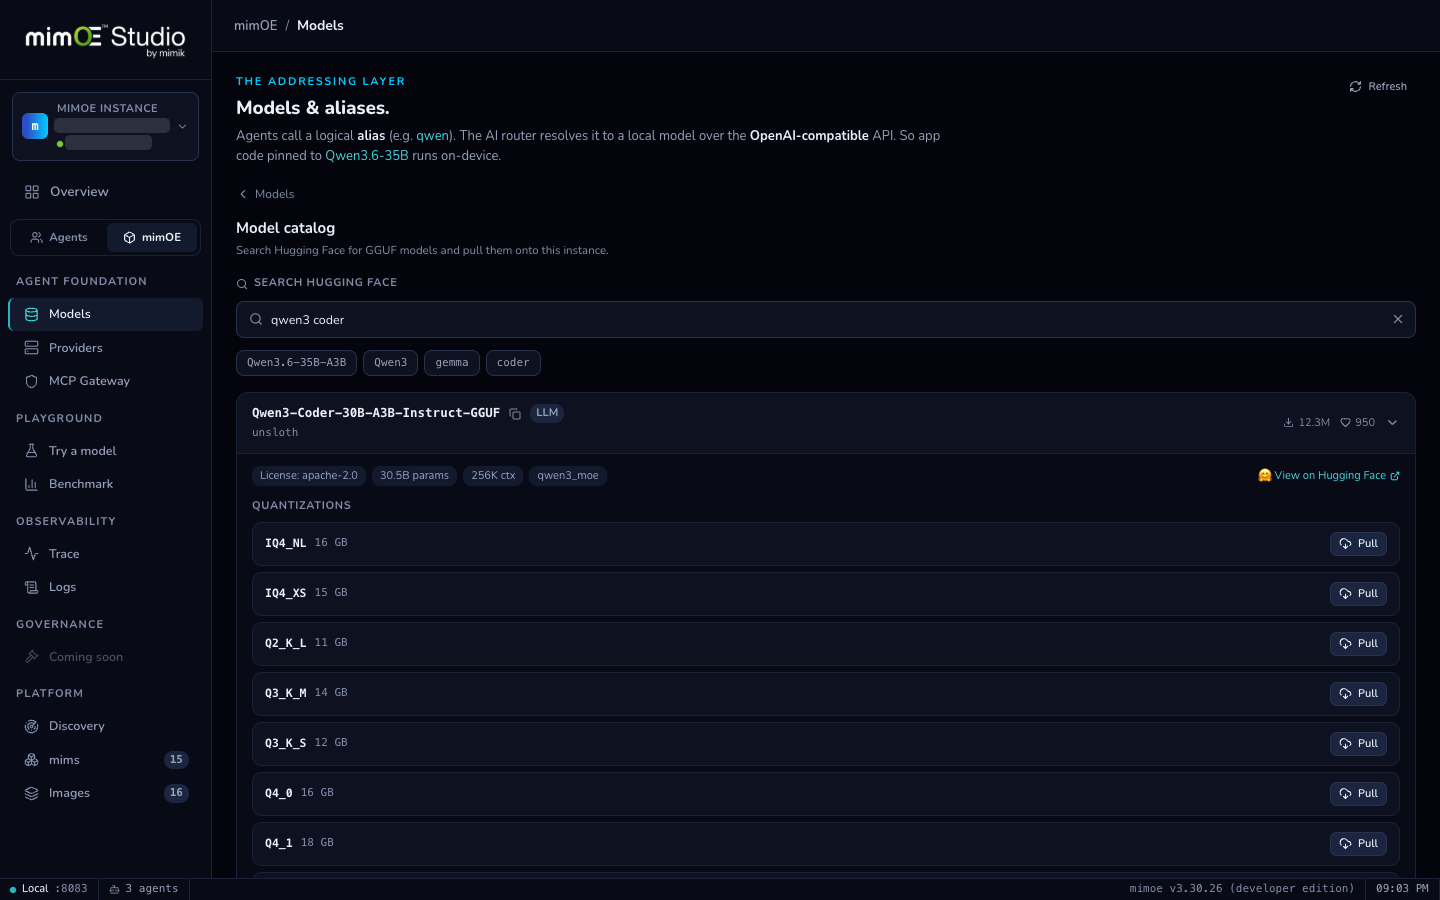View model on Hugging Face
The height and width of the screenshot is (900, 1440).
1329,476
